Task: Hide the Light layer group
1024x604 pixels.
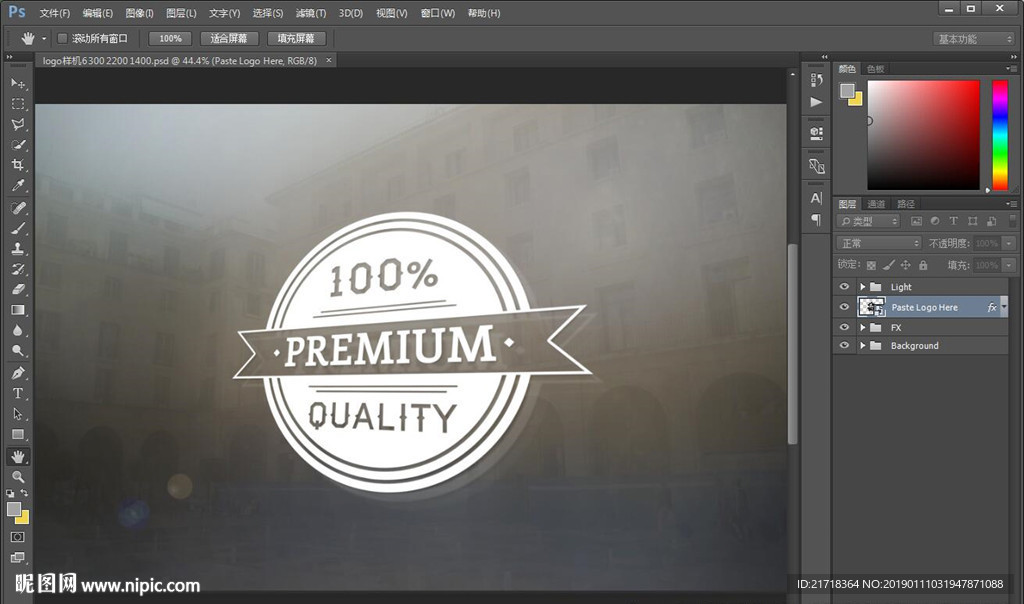Action: click(844, 287)
